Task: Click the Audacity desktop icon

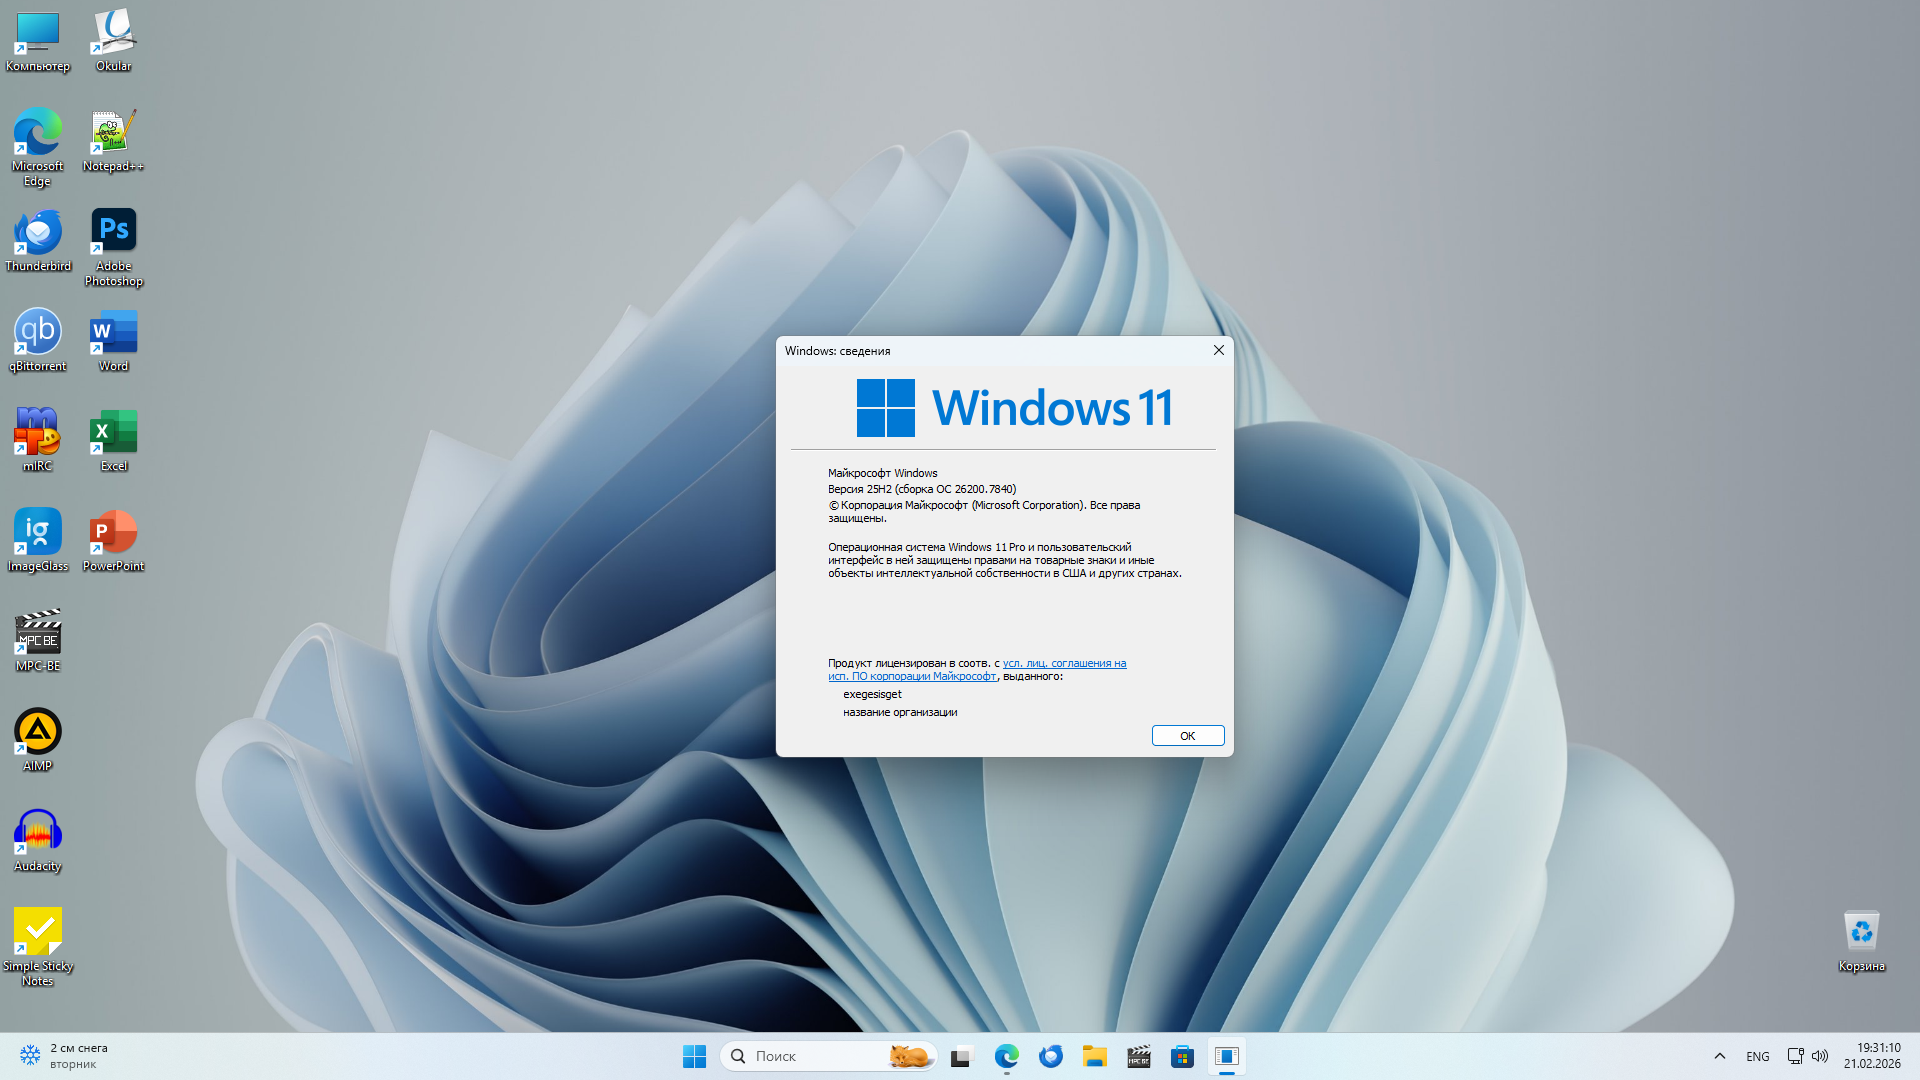Action: tap(38, 838)
